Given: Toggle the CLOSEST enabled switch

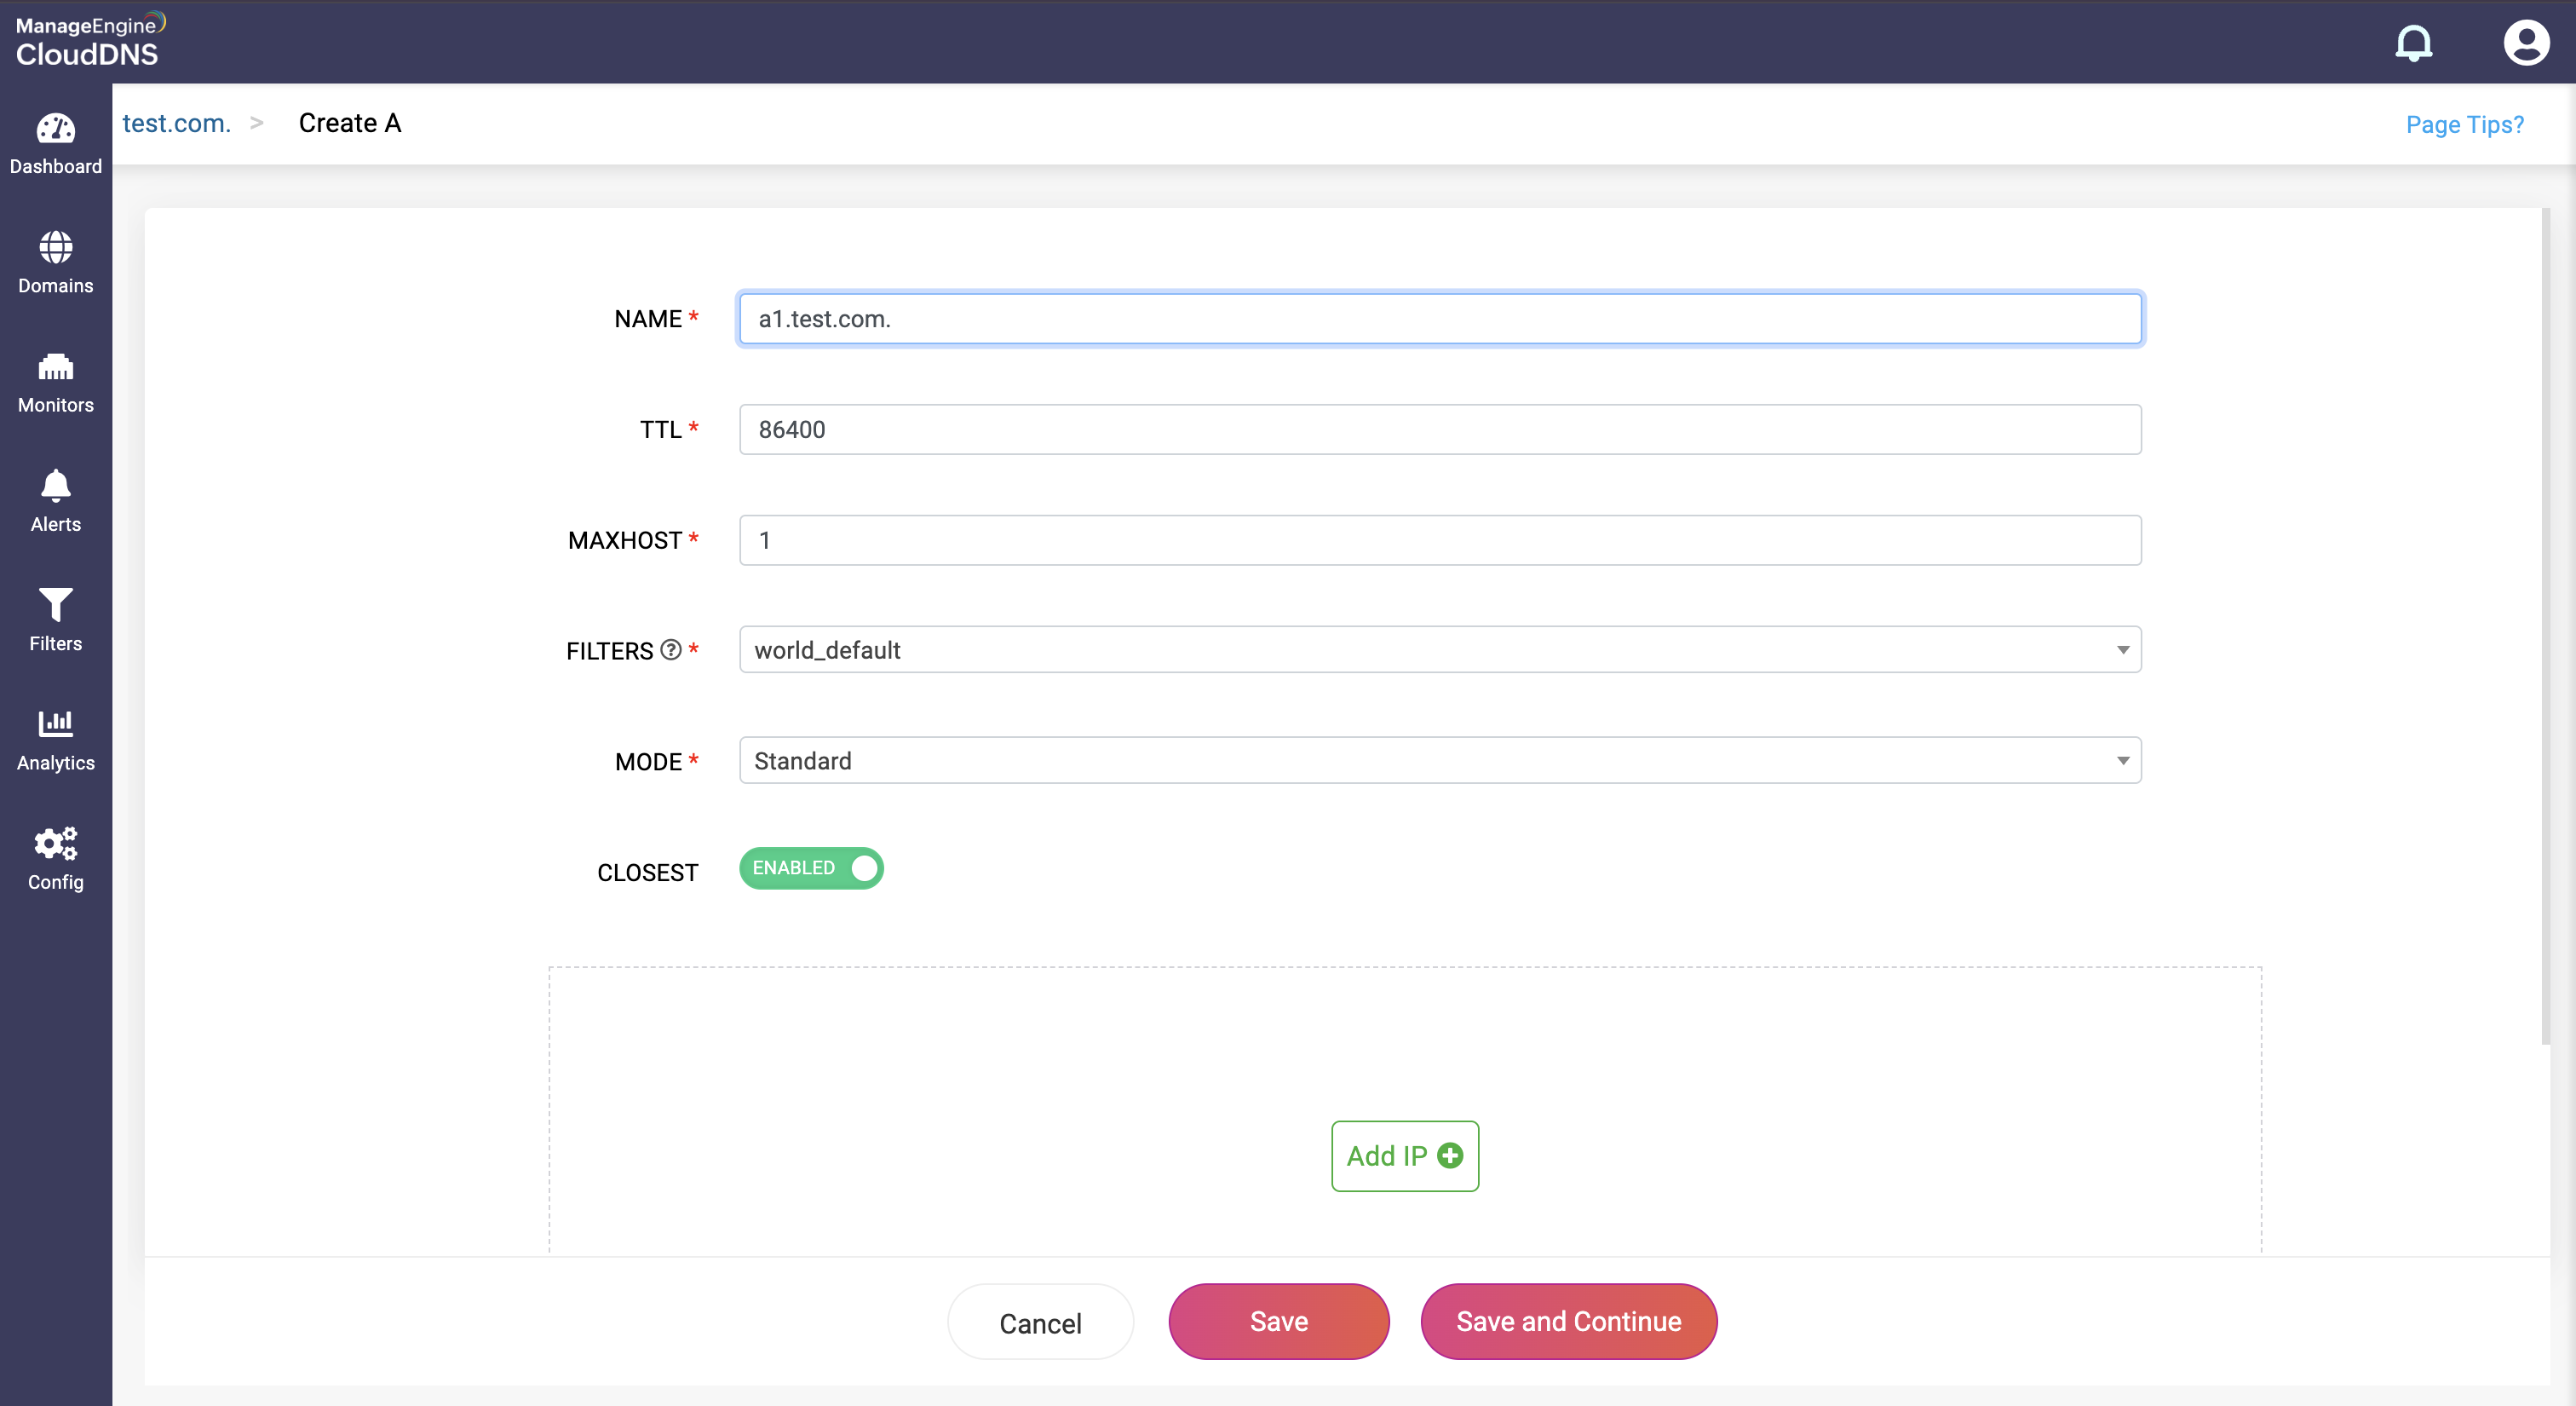Looking at the screenshot, I should tap(811, 868).
